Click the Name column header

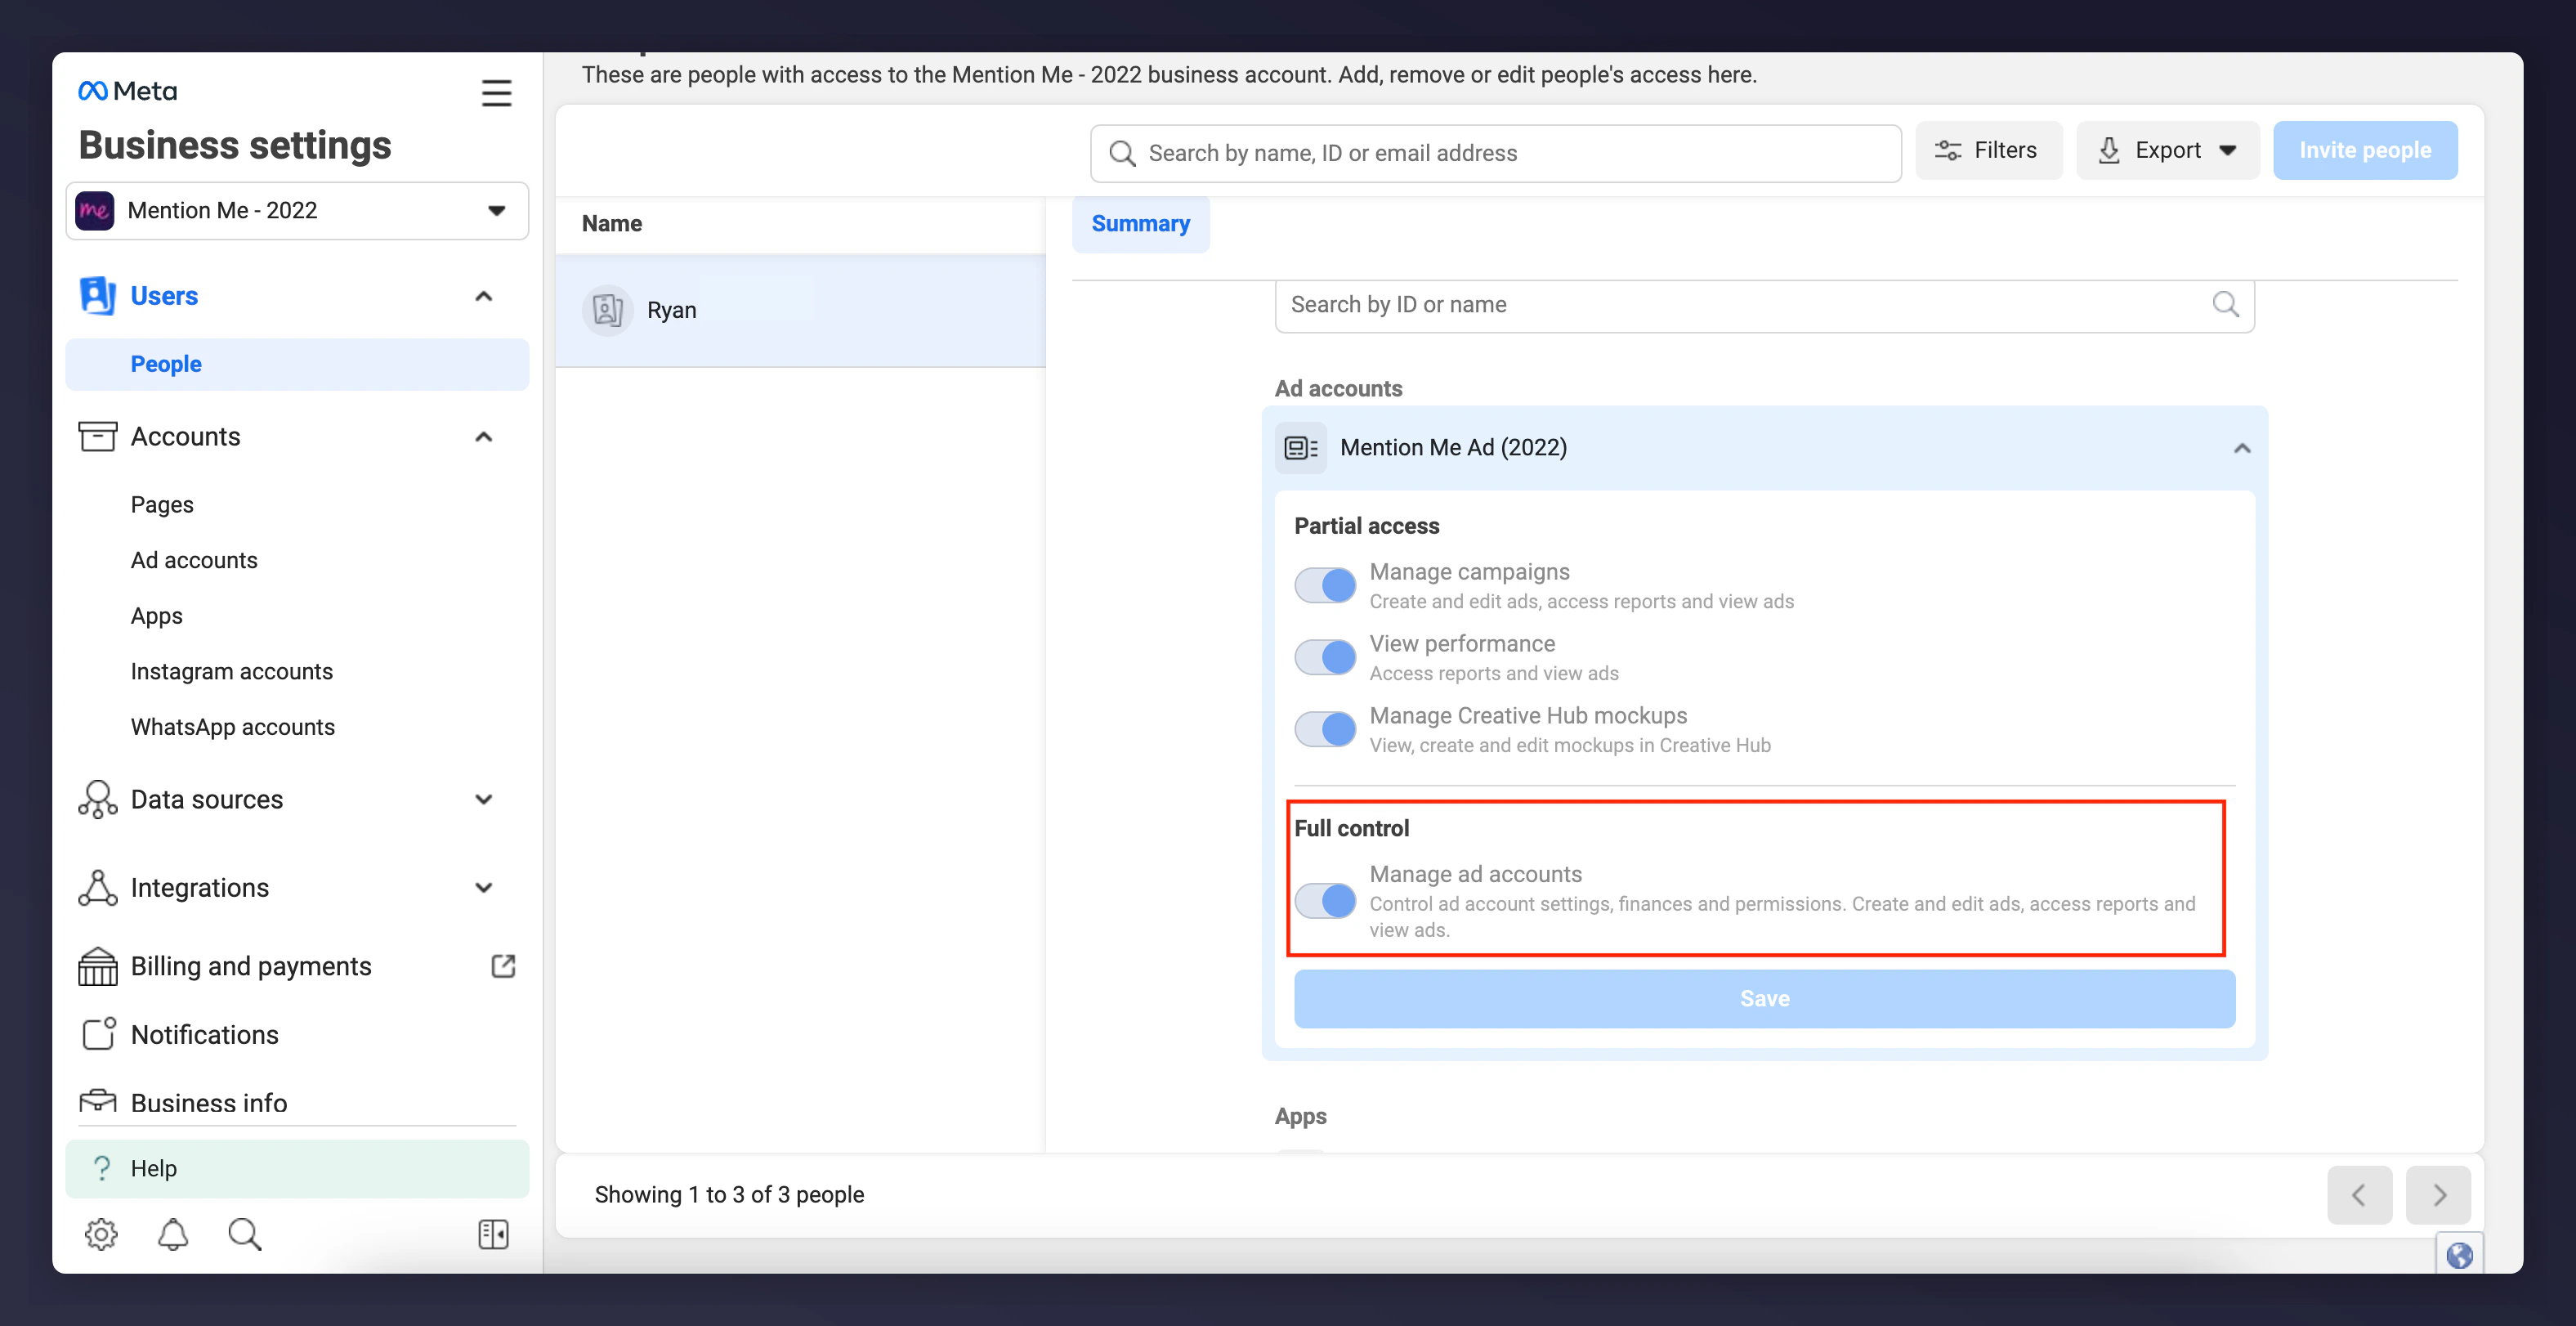tap(612, 224)
